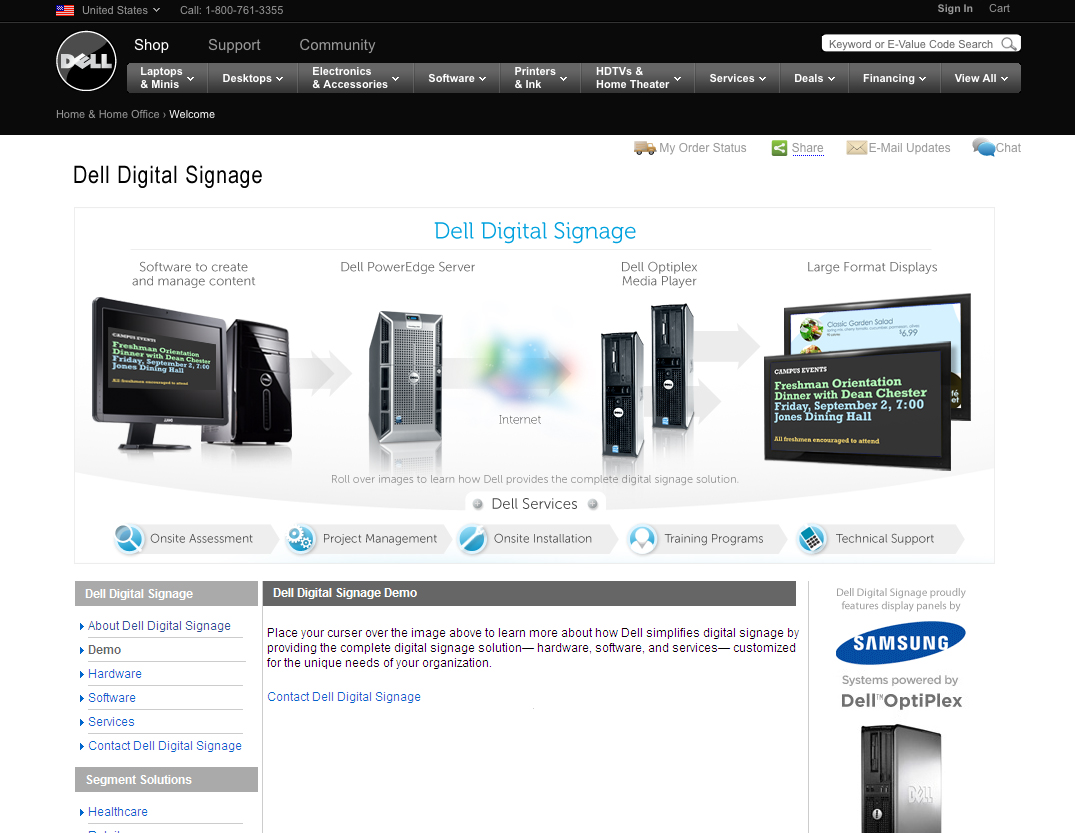The image size is (1075, 833).
Task: Select the Onsite Assessment magnifier icon
Action: coord(129,539)
